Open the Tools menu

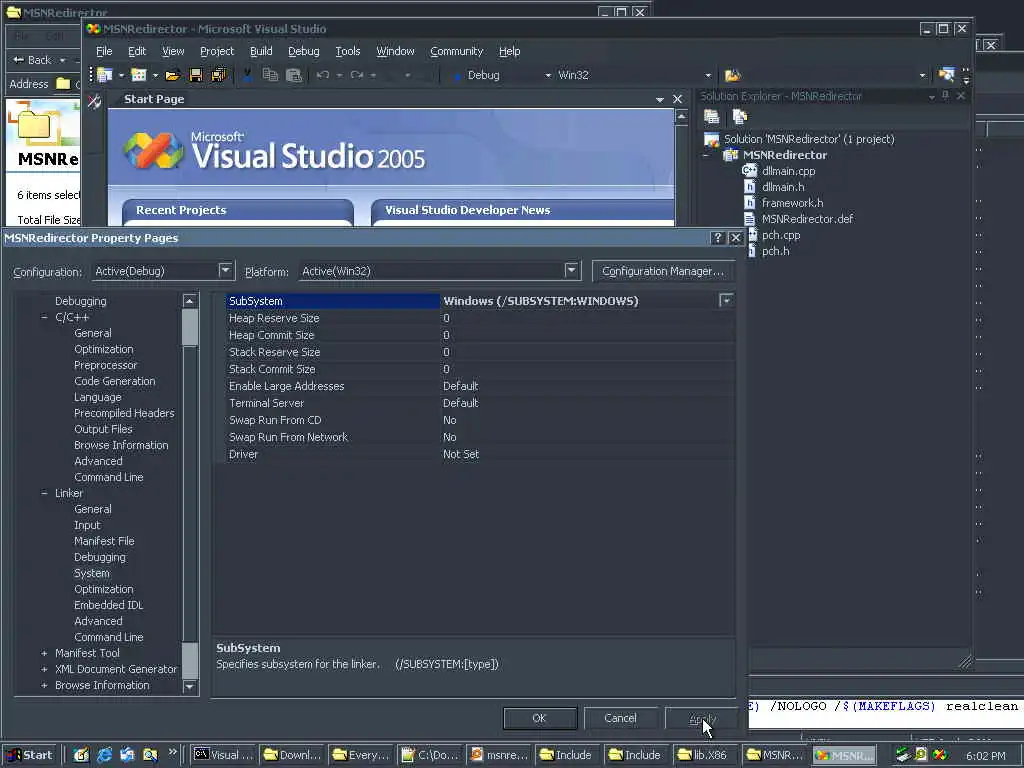(x=347, y=51)
